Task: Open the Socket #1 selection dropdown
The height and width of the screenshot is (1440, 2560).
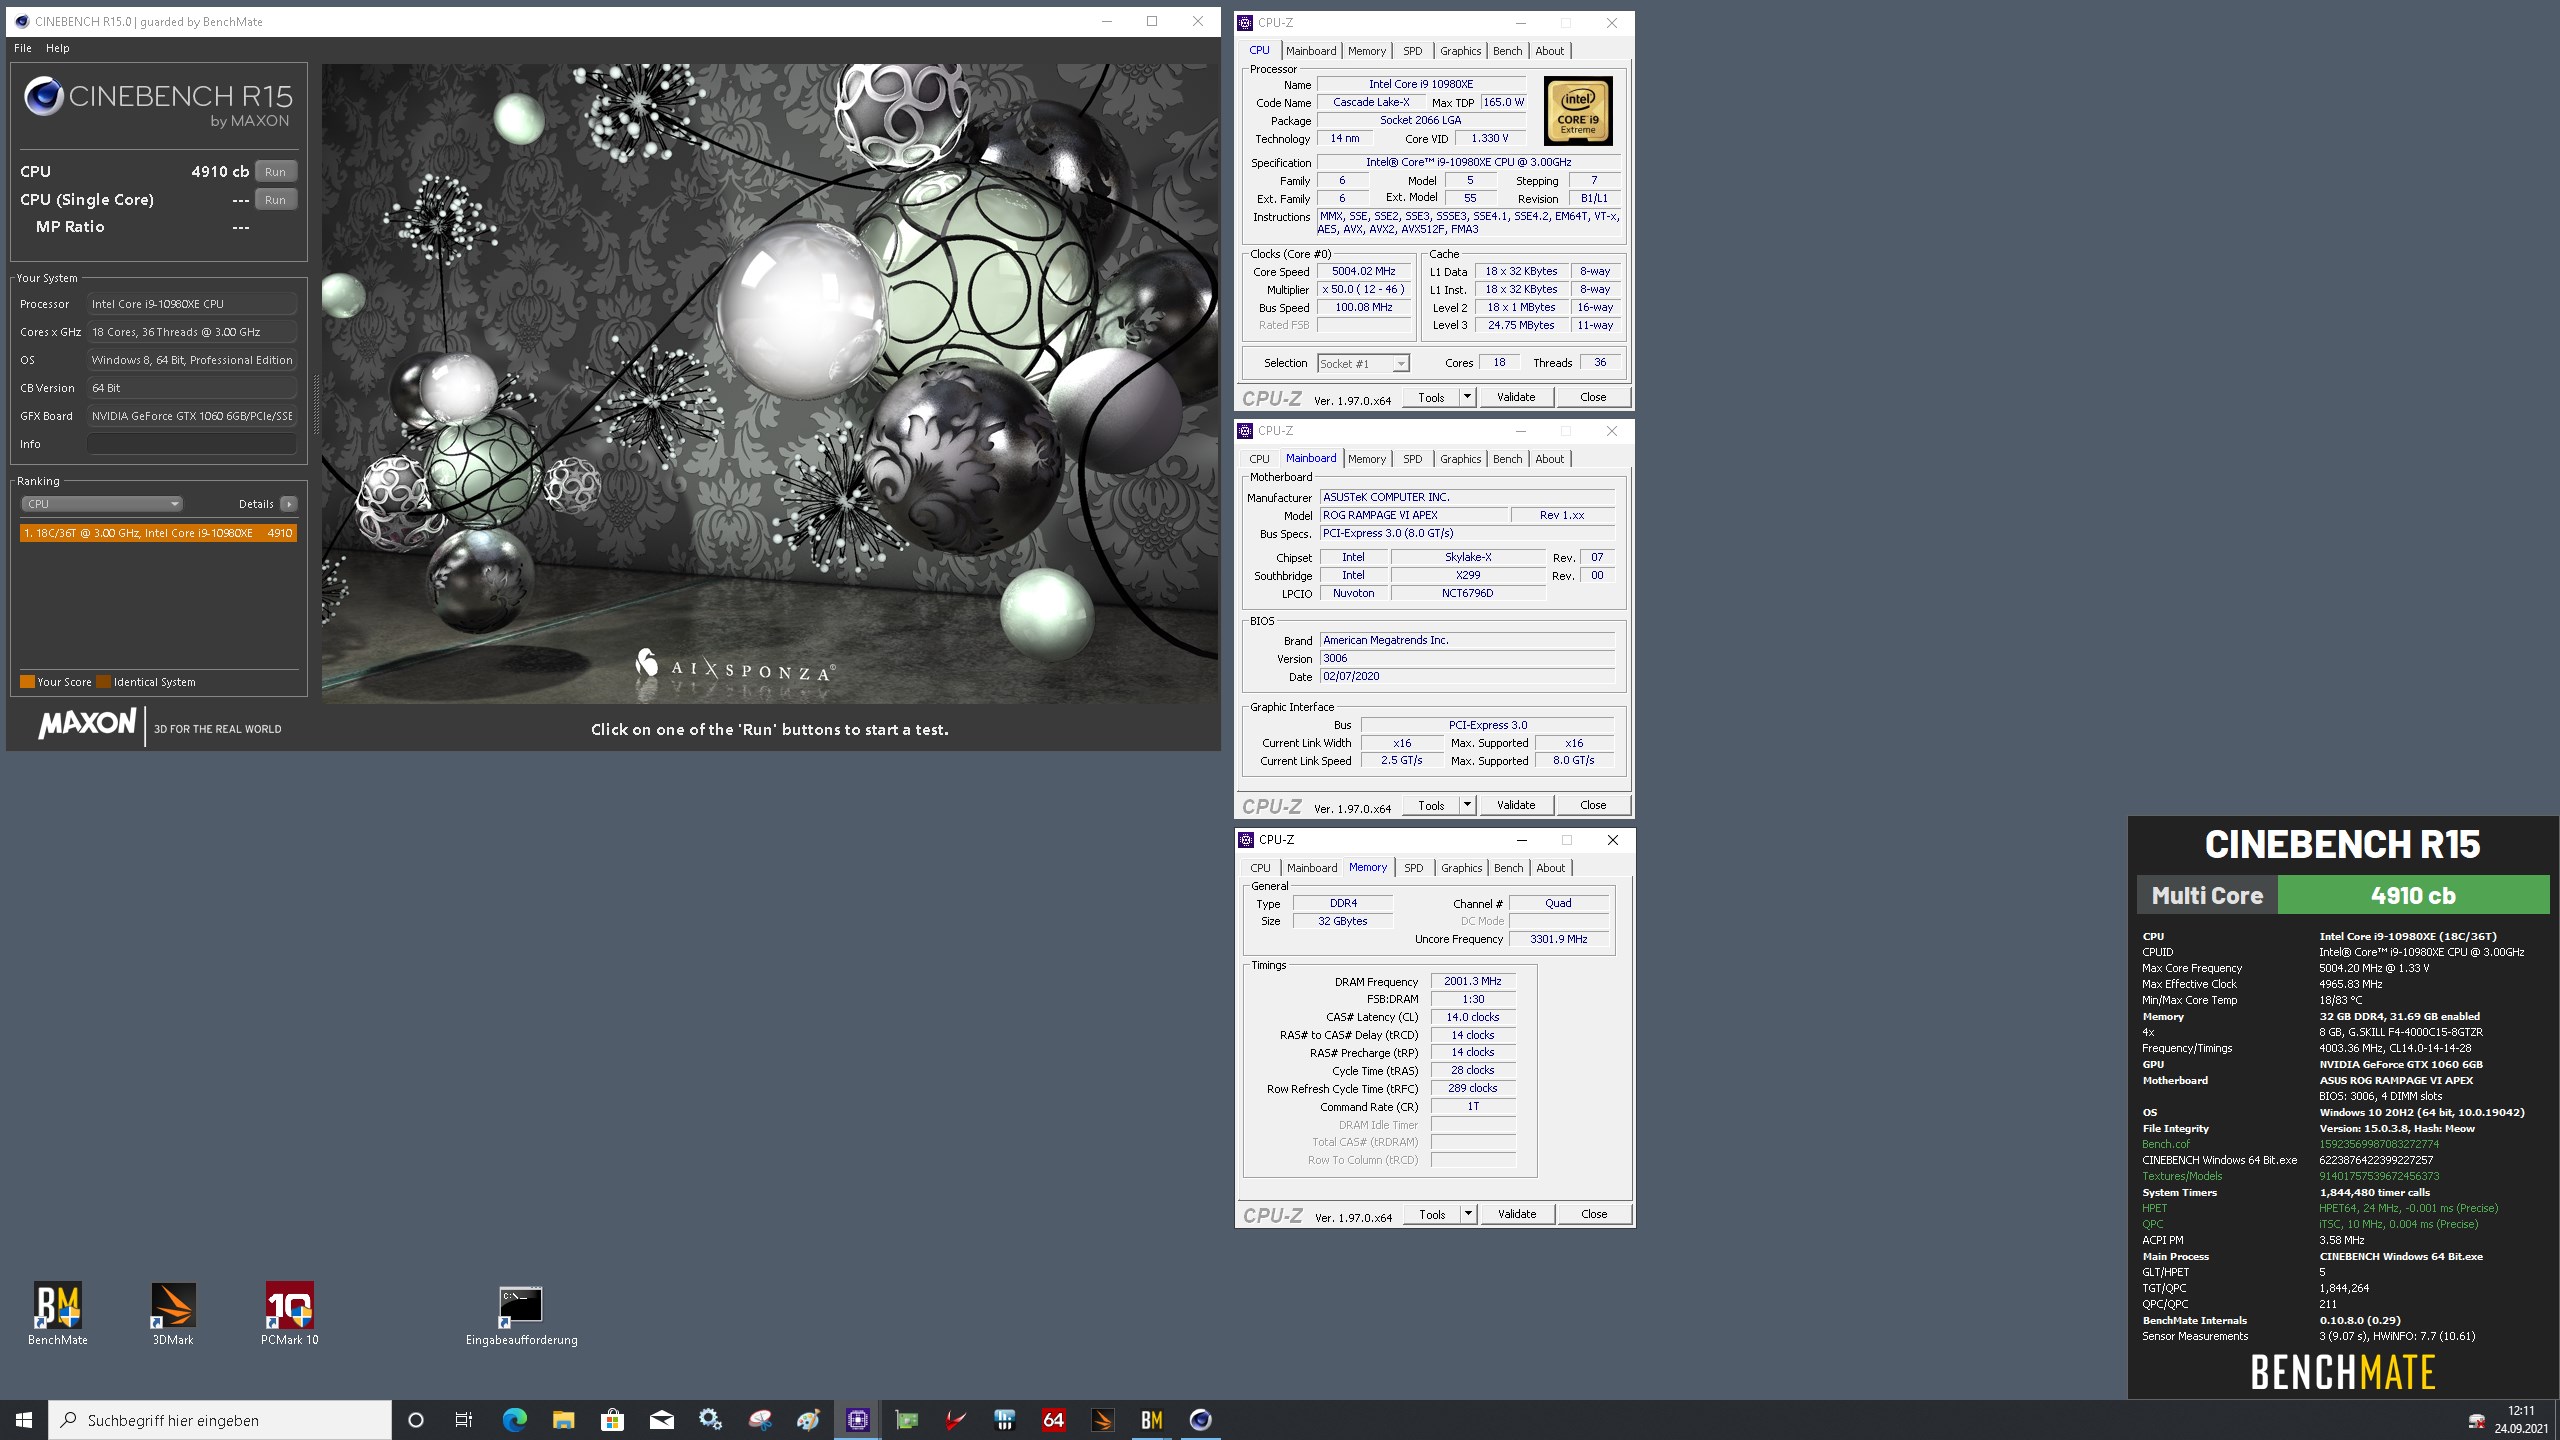Action: (1363, 363)
